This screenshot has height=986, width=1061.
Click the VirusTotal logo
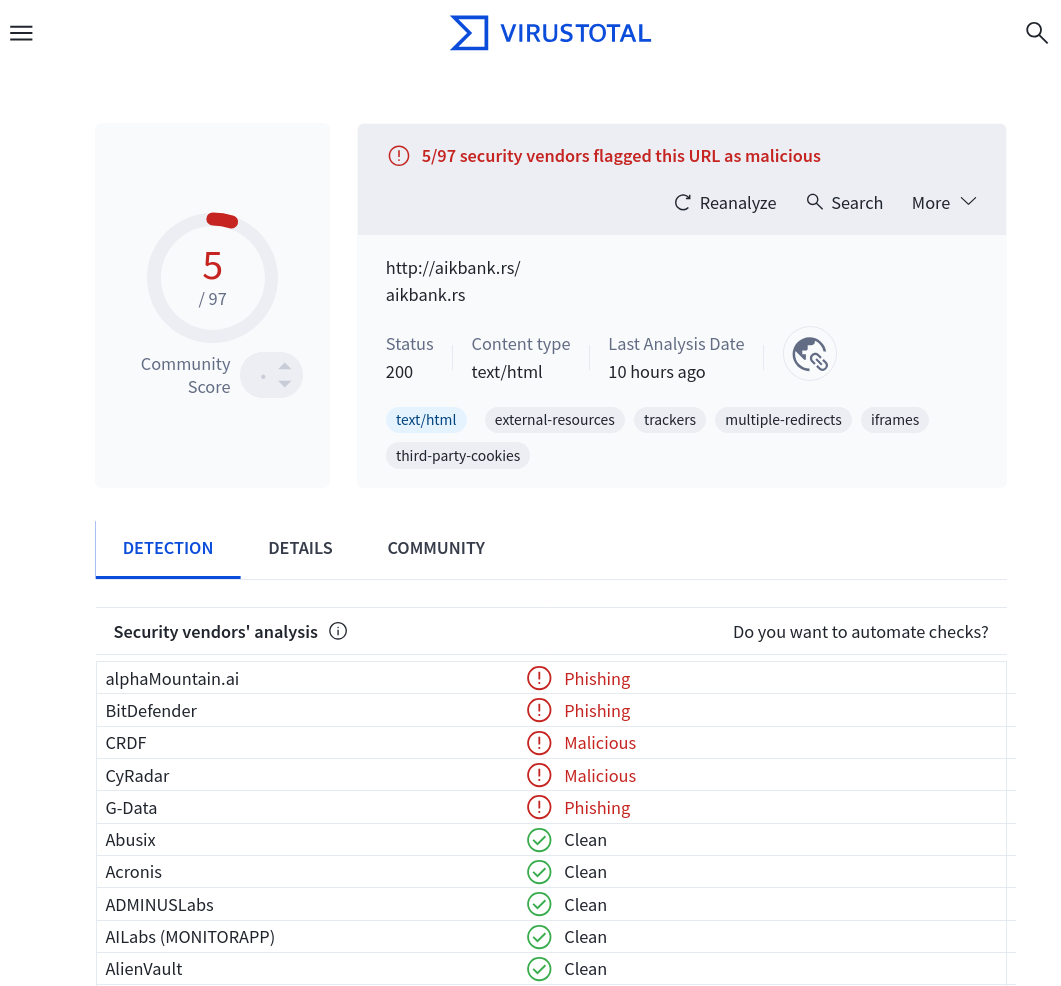(550, 32)
